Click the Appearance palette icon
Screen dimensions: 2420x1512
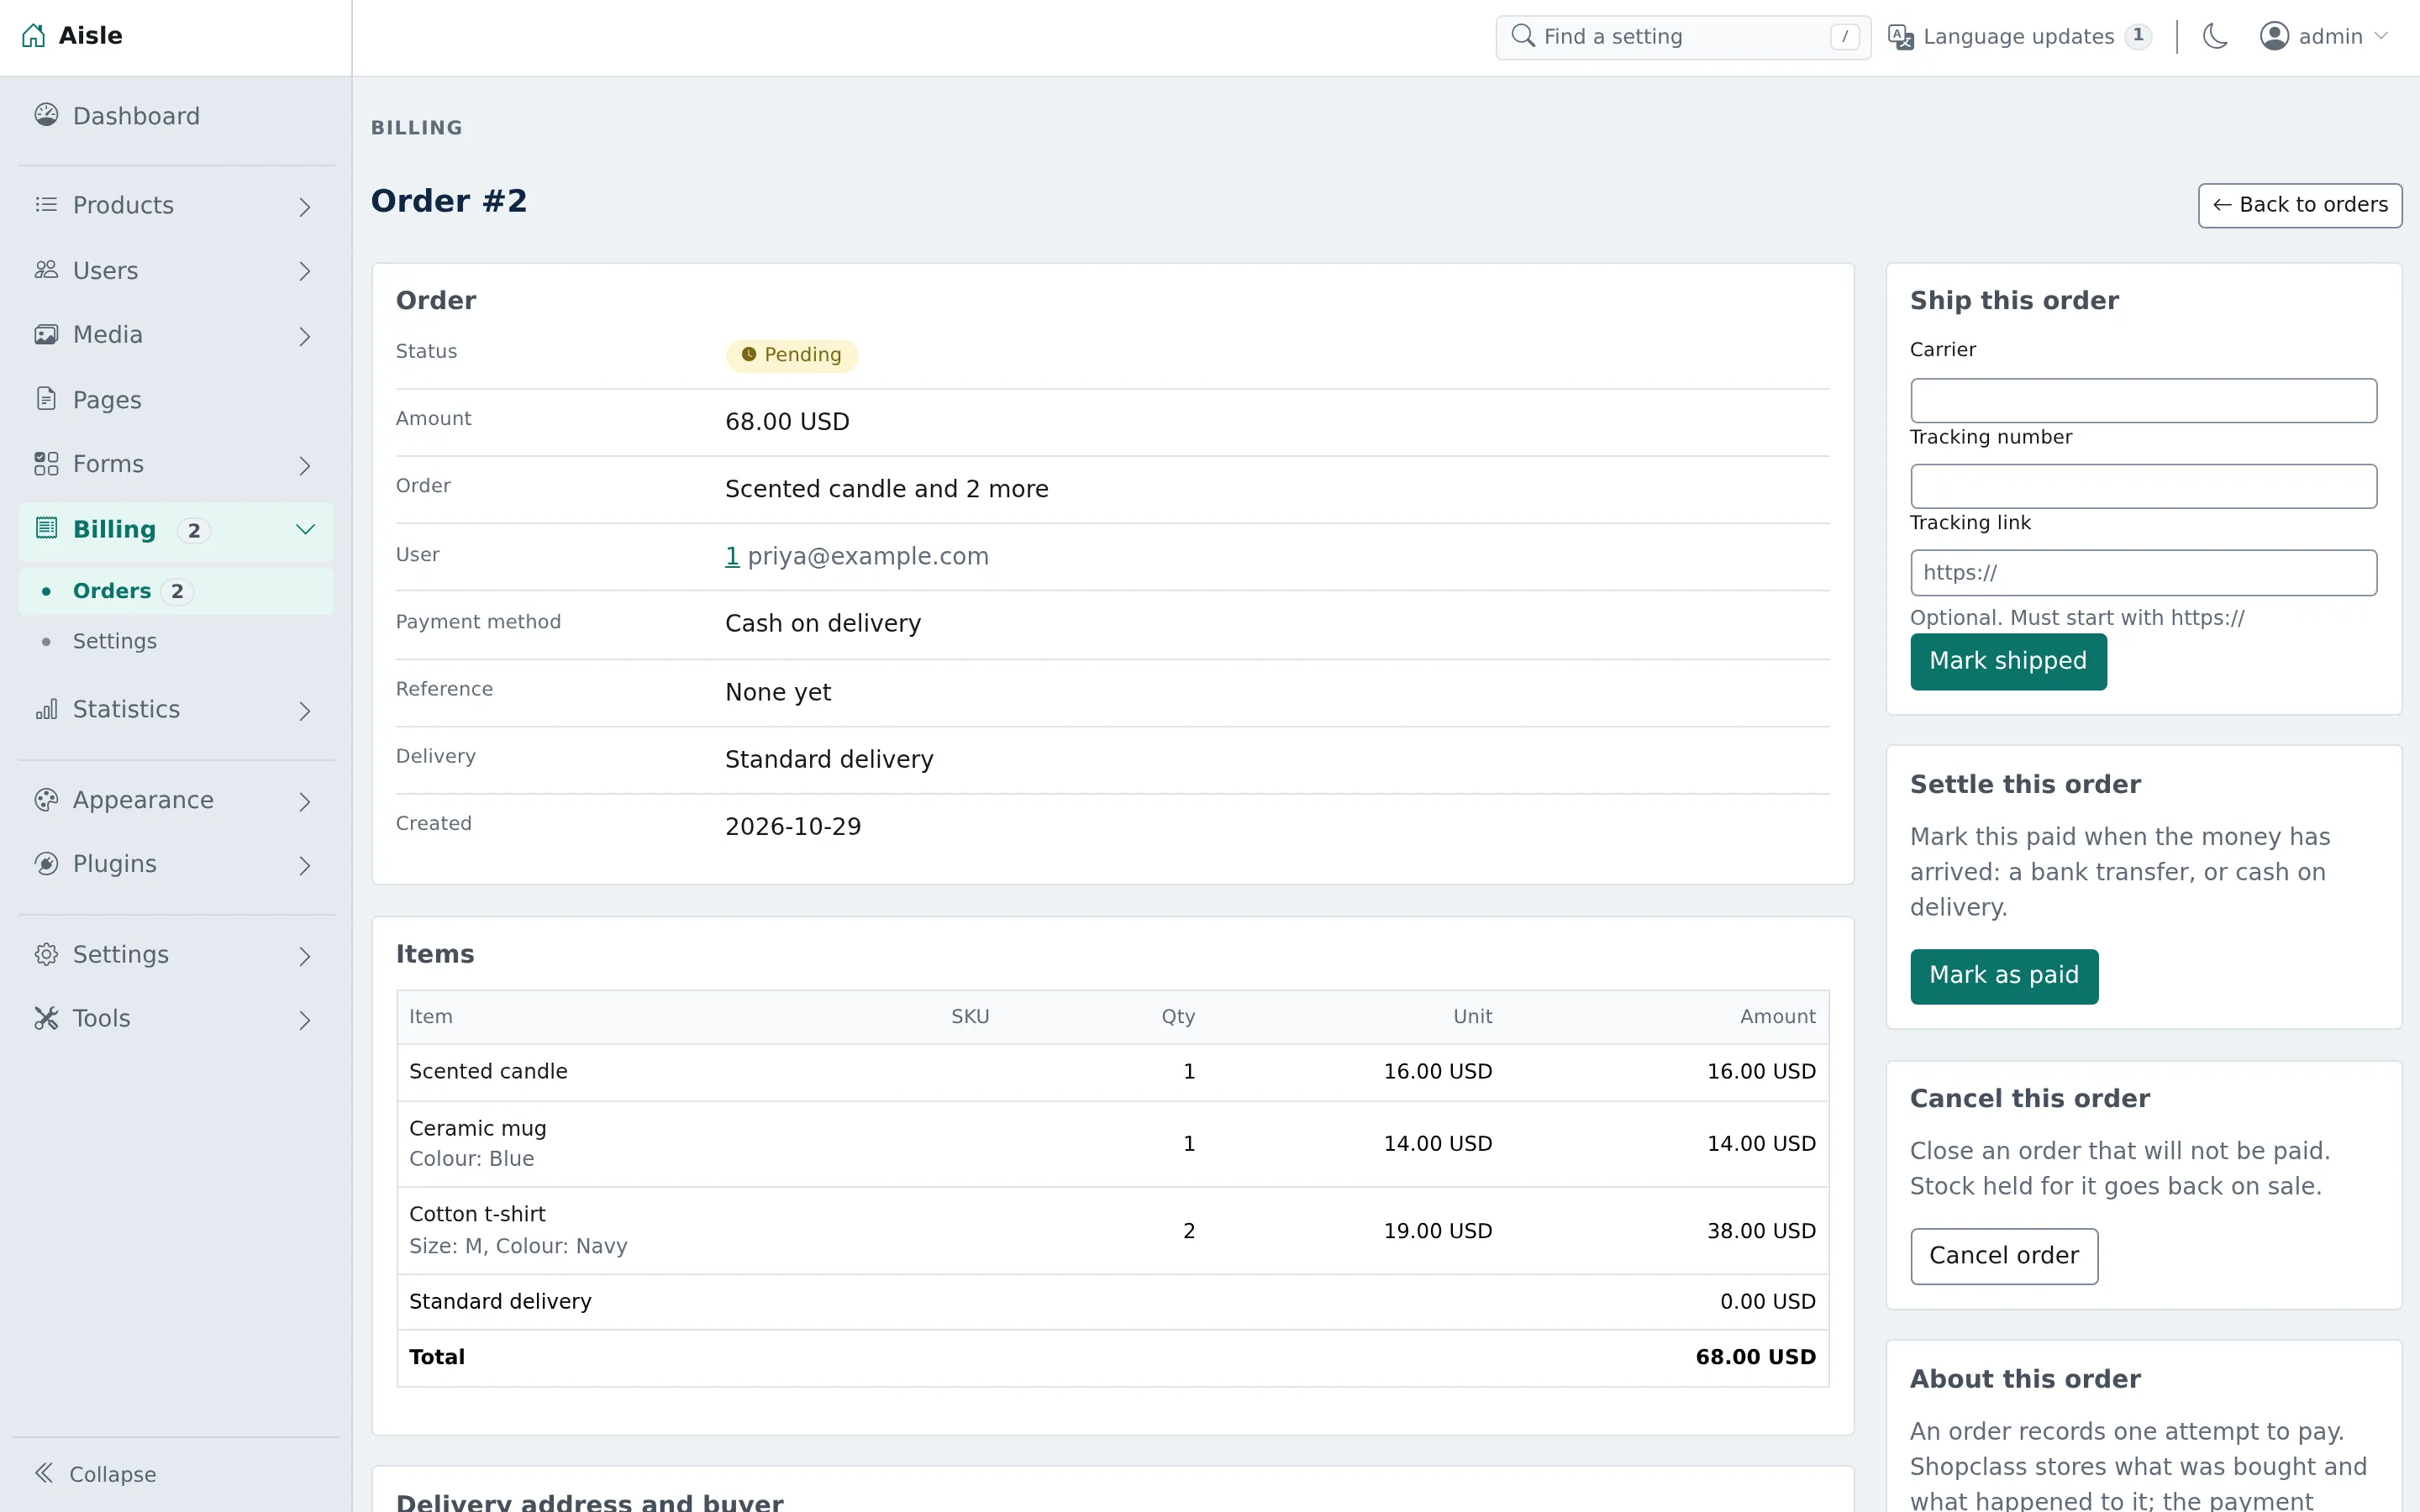pos(46,800)
